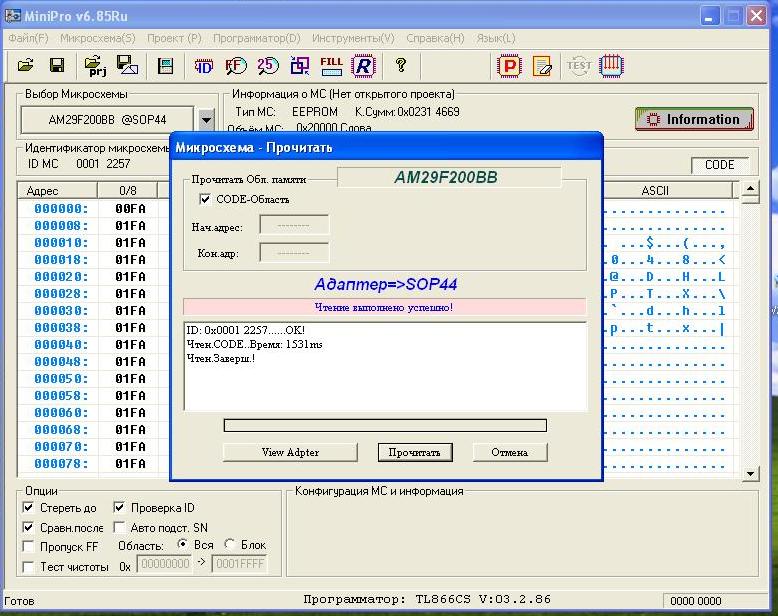This screenshot has height=616, width=778.
Task: Click address row 000040:
Action: (61, 345)
